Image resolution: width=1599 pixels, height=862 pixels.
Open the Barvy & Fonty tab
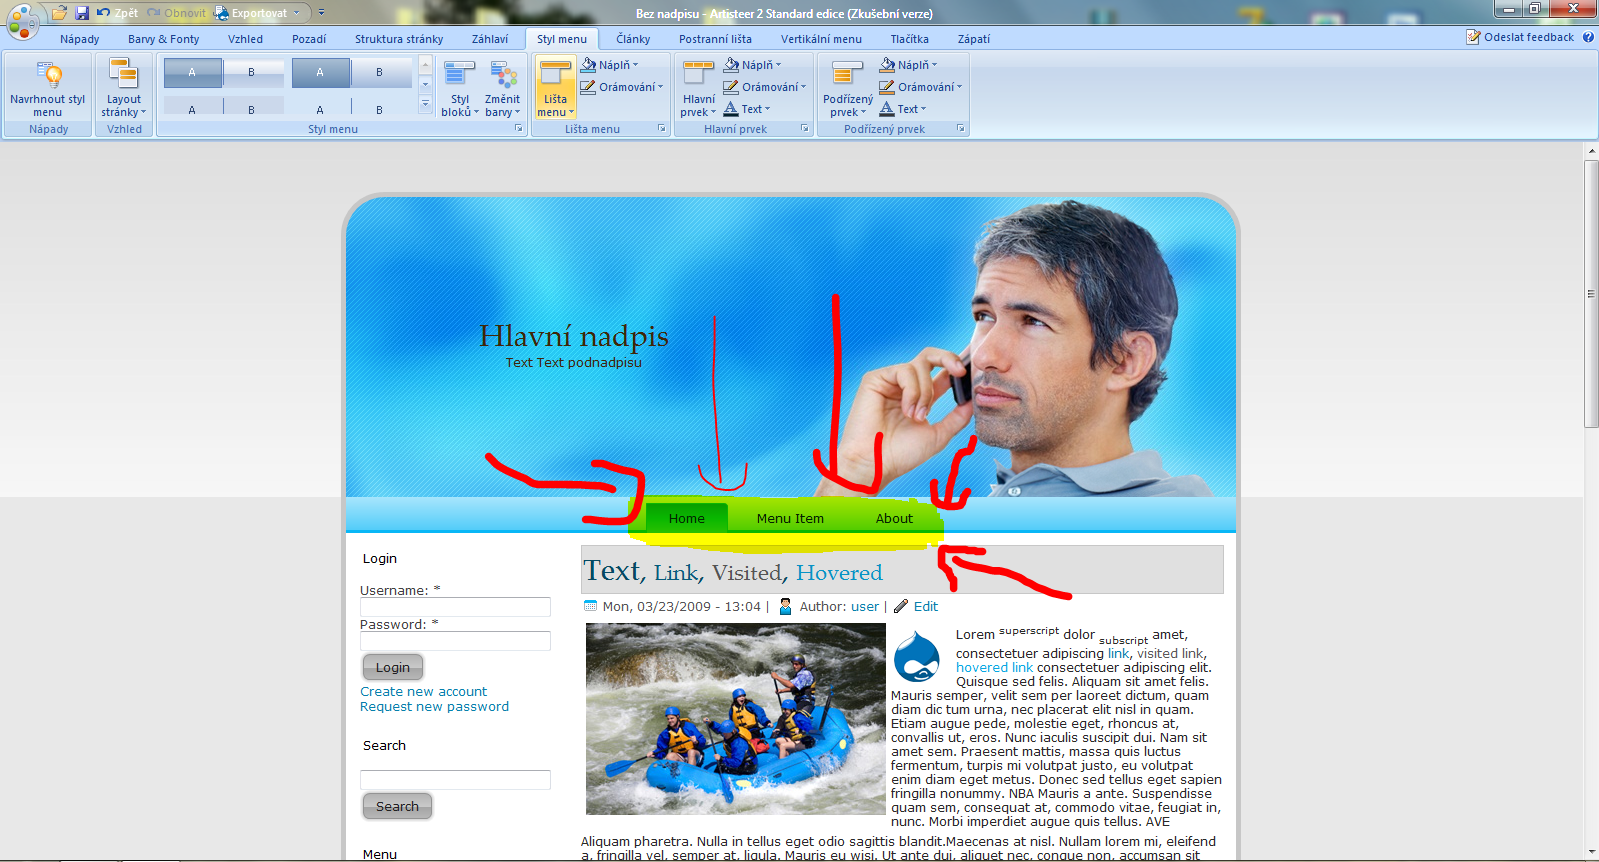coord(164,39)
